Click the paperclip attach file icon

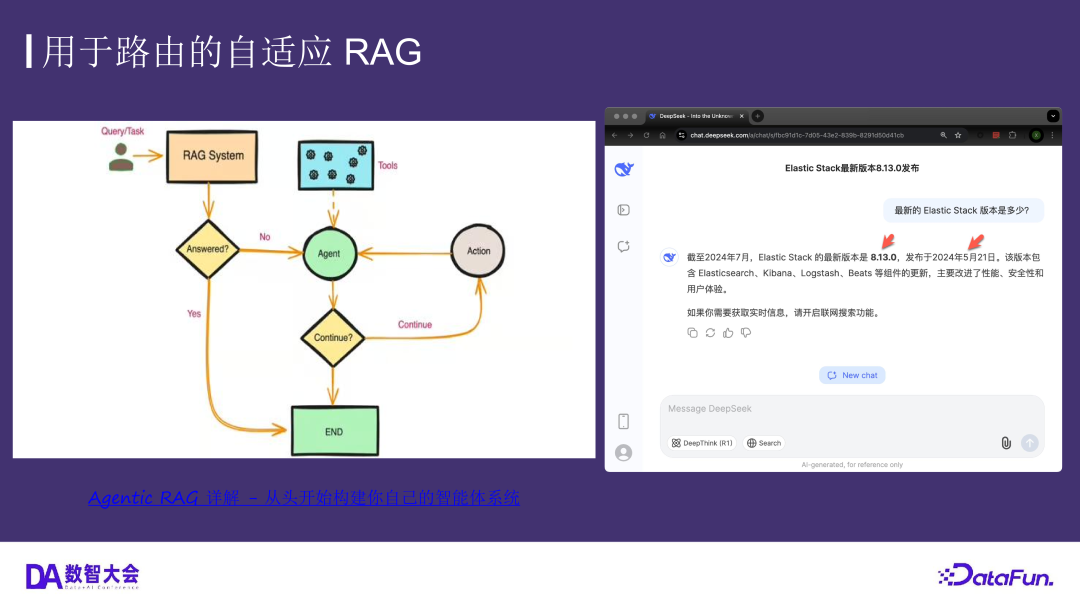(x=1006, y=443)
